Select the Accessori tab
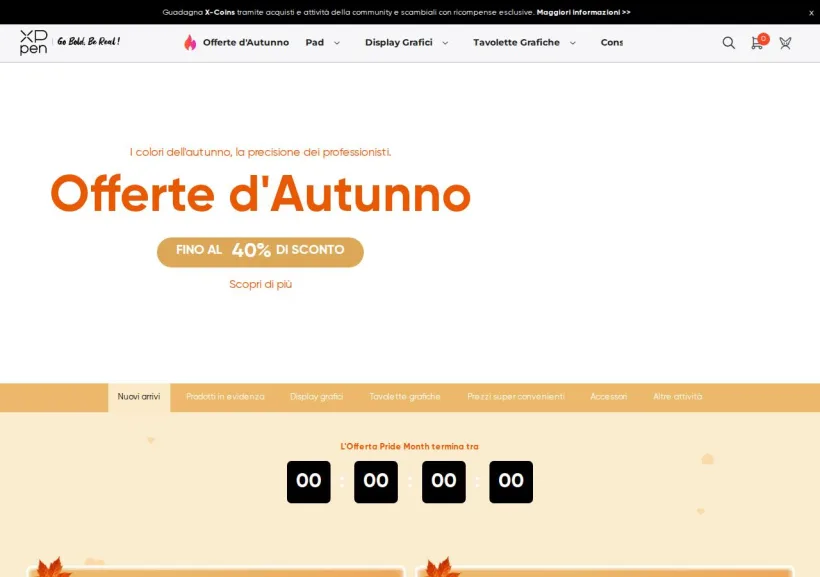Viewport: 820px width, 577px height. click(608, 397)
